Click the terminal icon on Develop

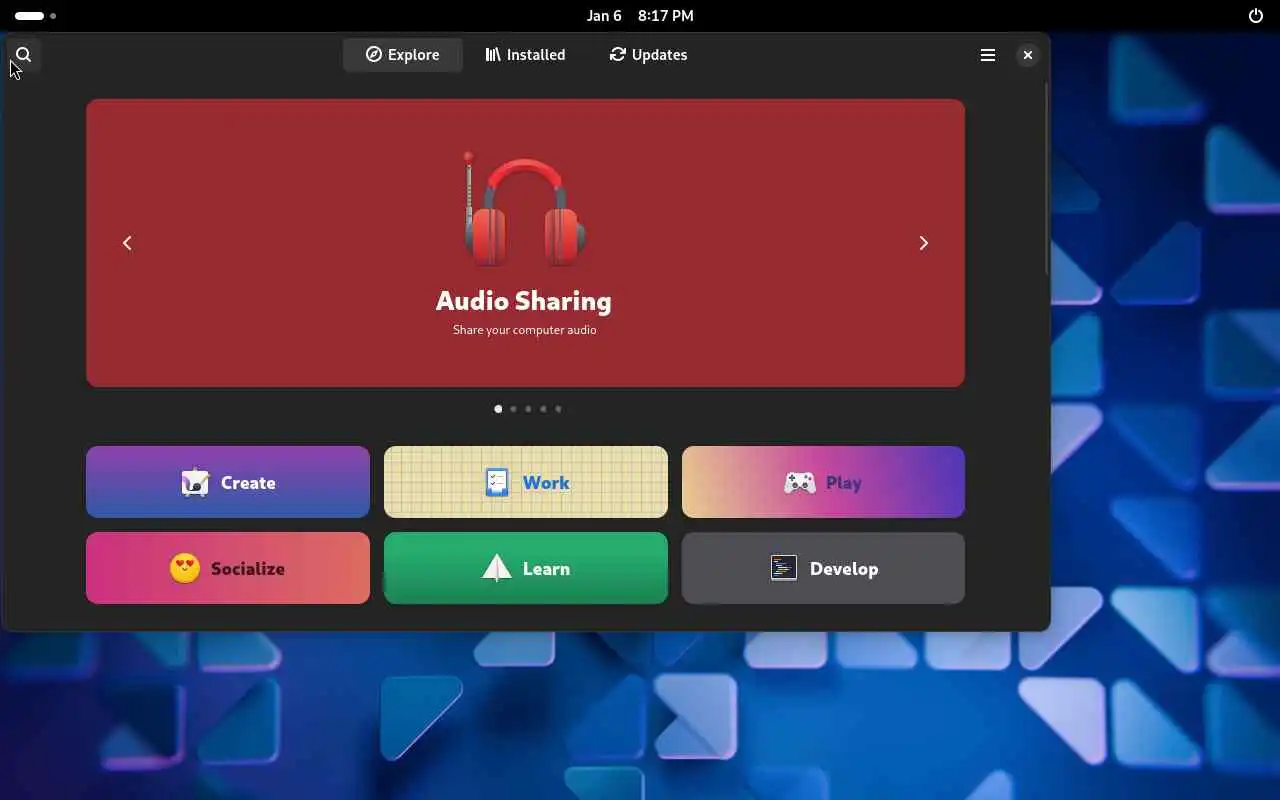(x=784, y=568)
